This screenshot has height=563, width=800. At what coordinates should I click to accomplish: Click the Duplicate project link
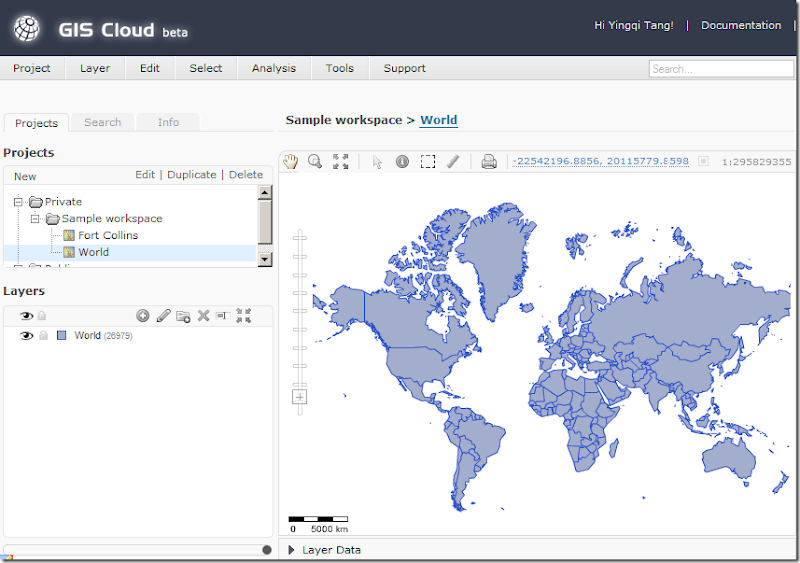click(191, 175)
